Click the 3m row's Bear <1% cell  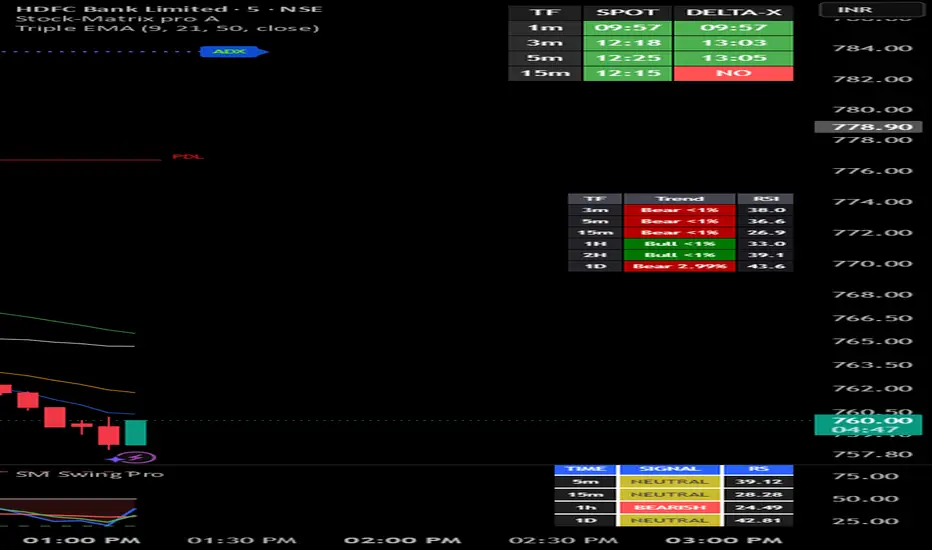click(679, 210)
